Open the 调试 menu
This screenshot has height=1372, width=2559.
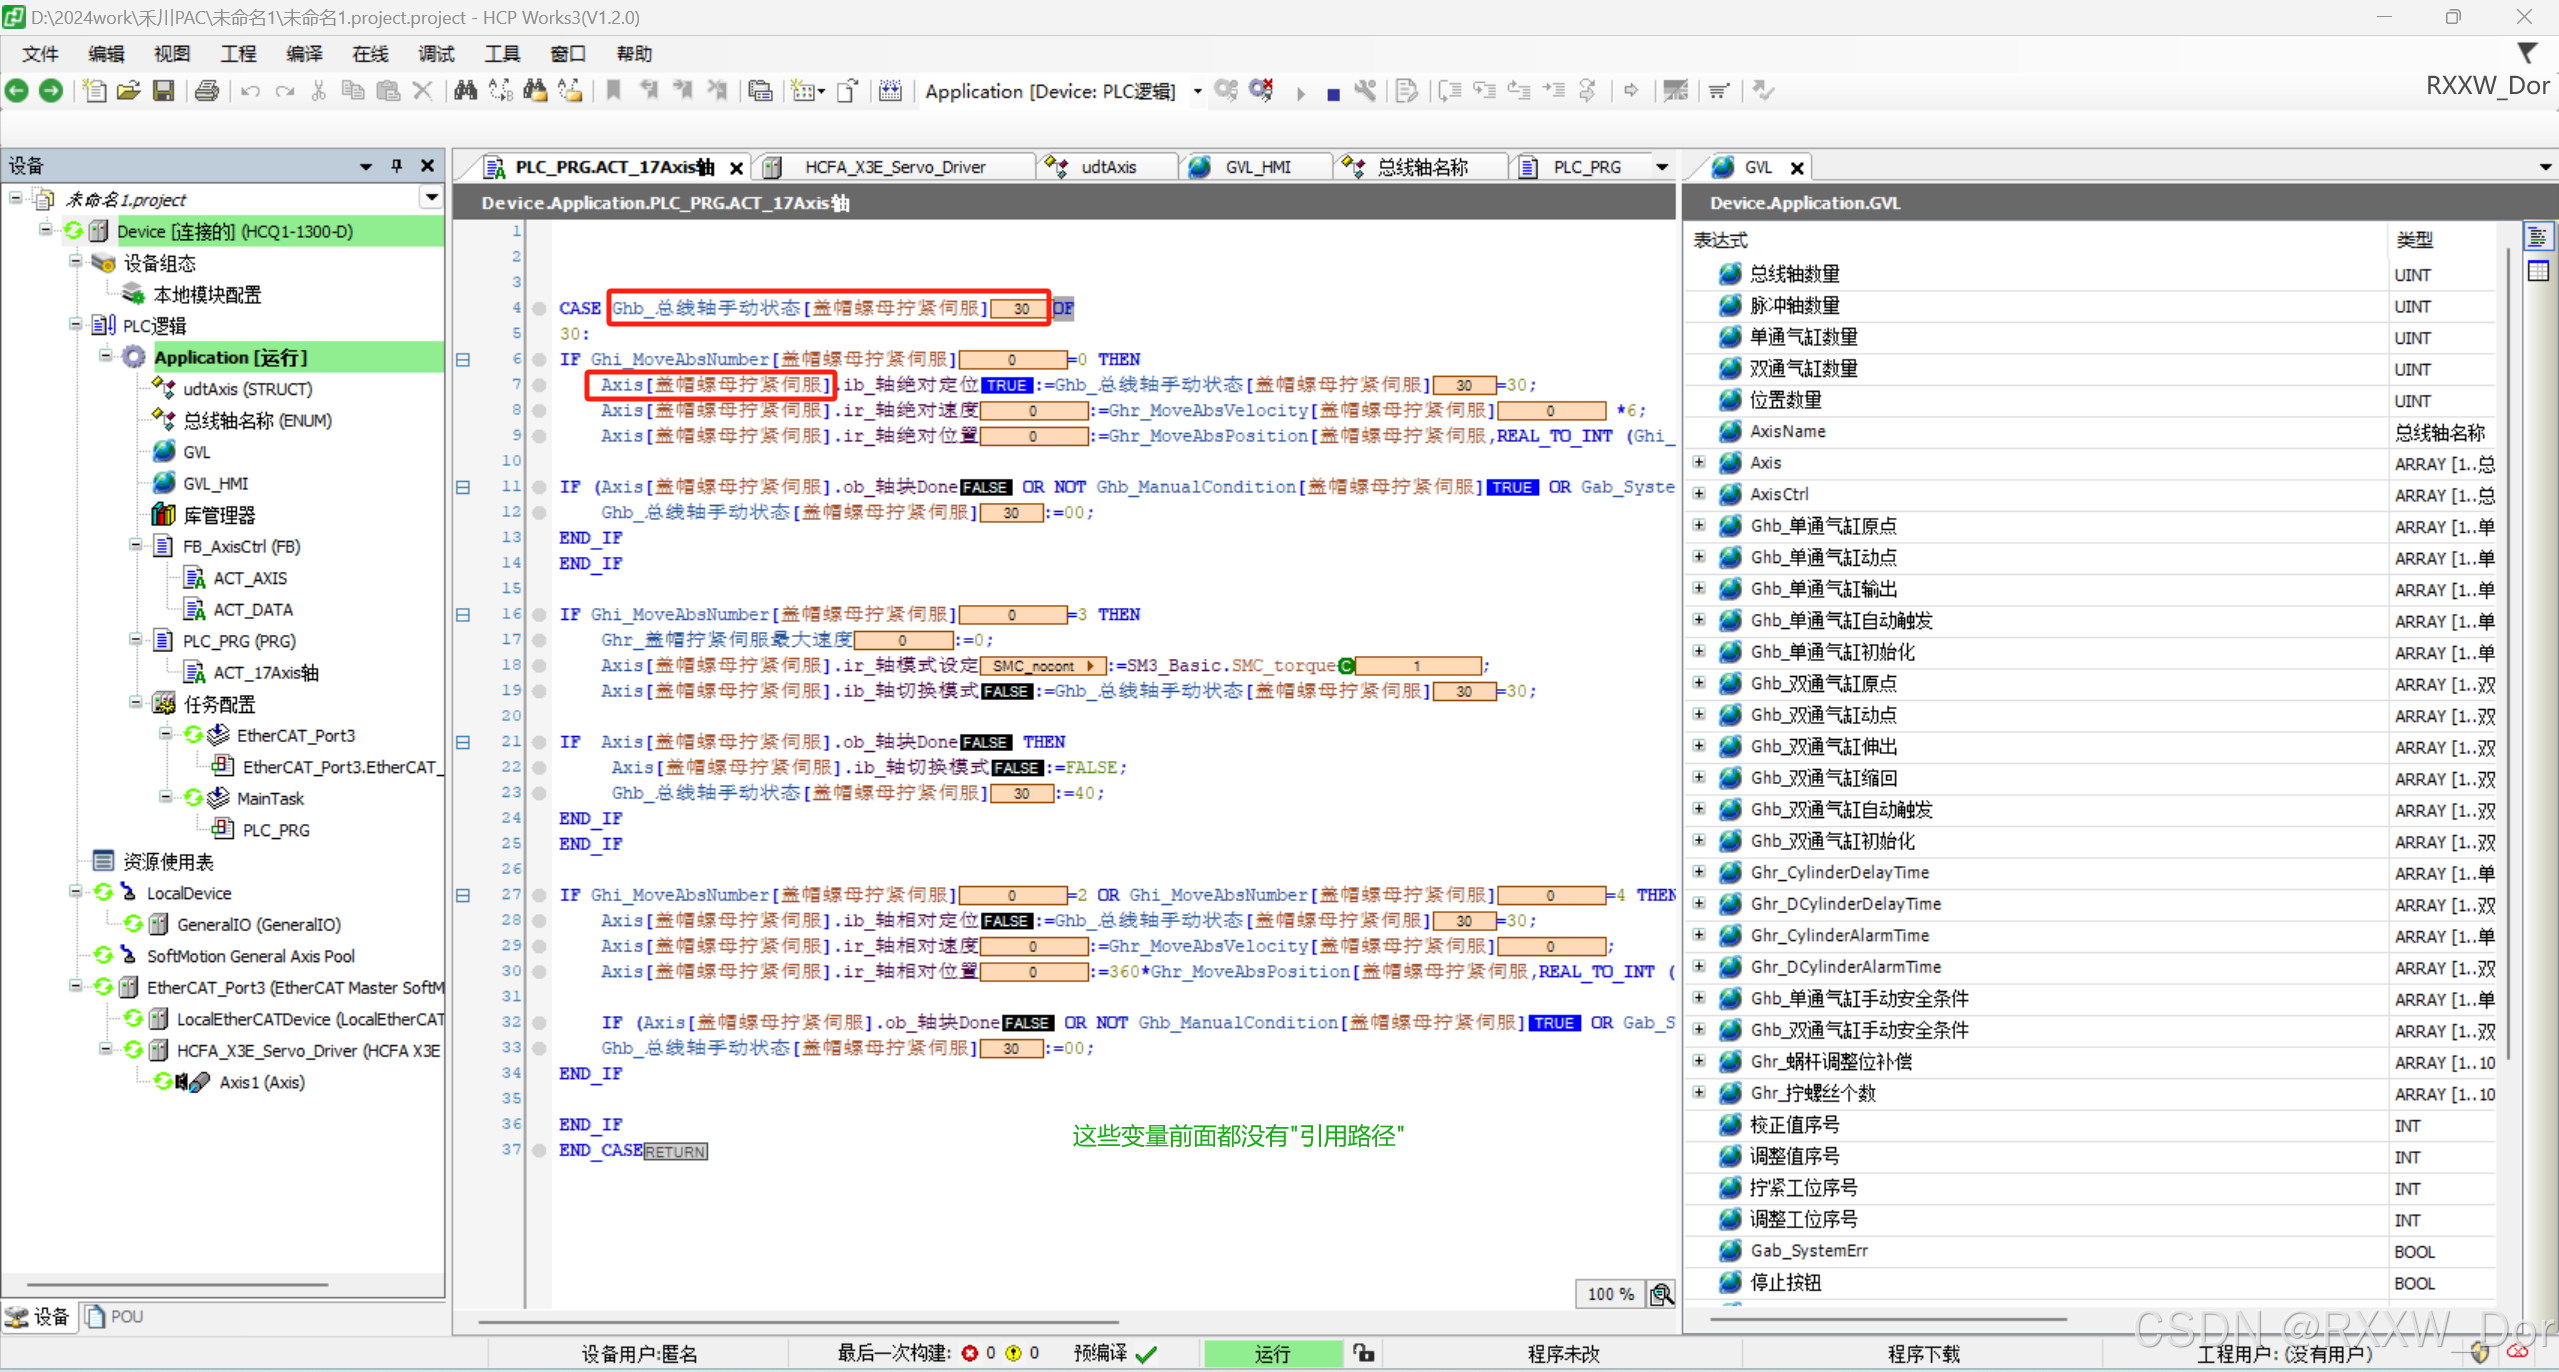click(x=436, y=53)
